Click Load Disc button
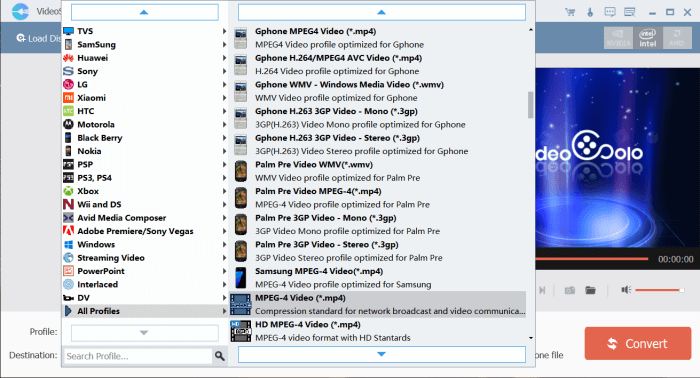Screen dimensions: 700x378 [38, 38]
